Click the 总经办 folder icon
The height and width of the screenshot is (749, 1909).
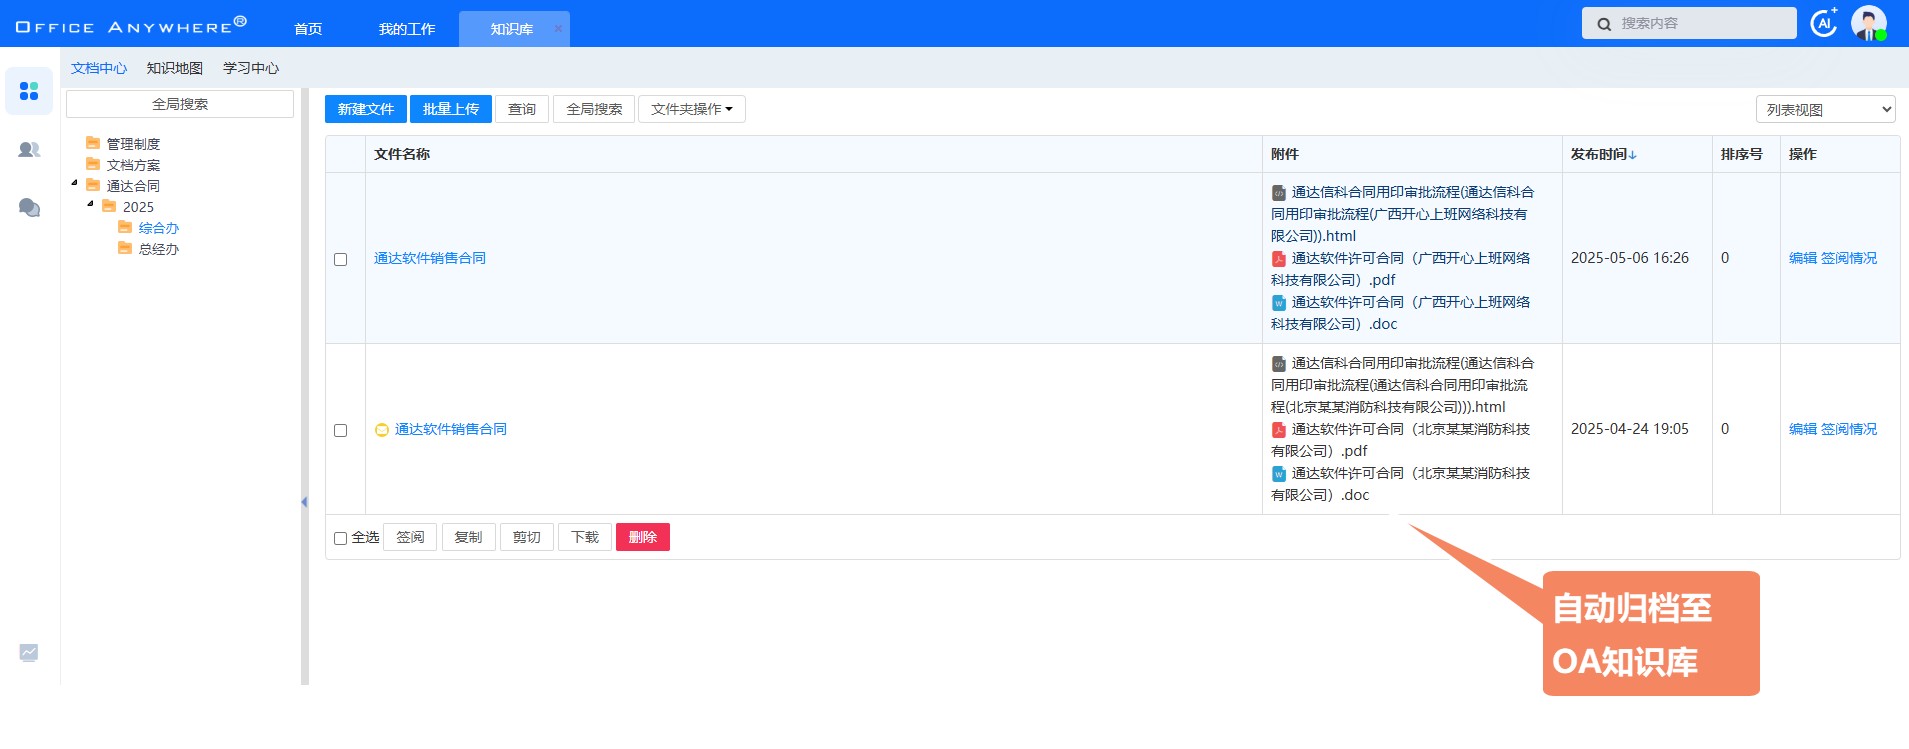(x=125, y=248)
